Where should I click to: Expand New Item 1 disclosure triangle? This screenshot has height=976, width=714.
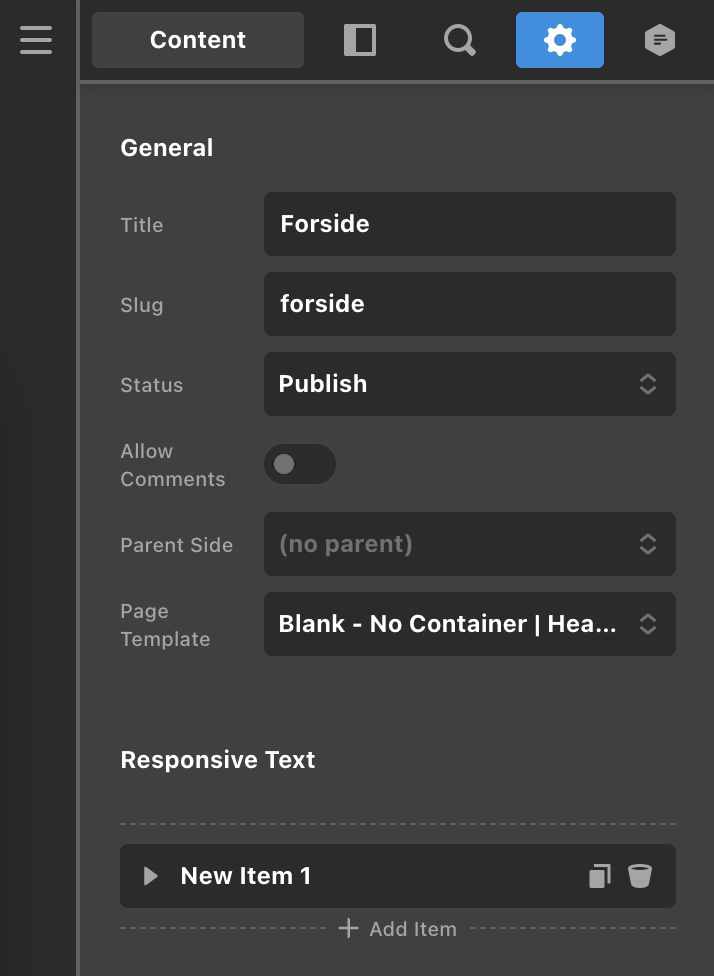tap(151, 876)
